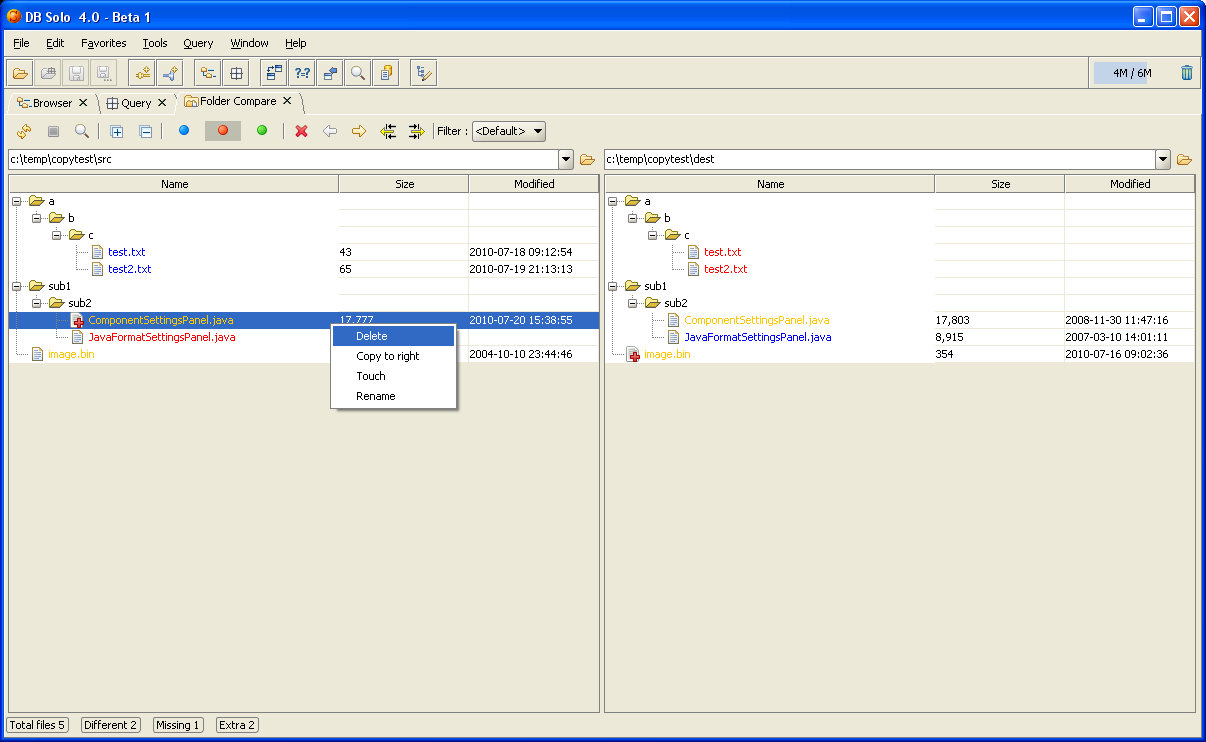Select JavaFormatSettingsPanel.java in the dest pane
Screen dimensions: 1206x742
click(x=757, y=337)
